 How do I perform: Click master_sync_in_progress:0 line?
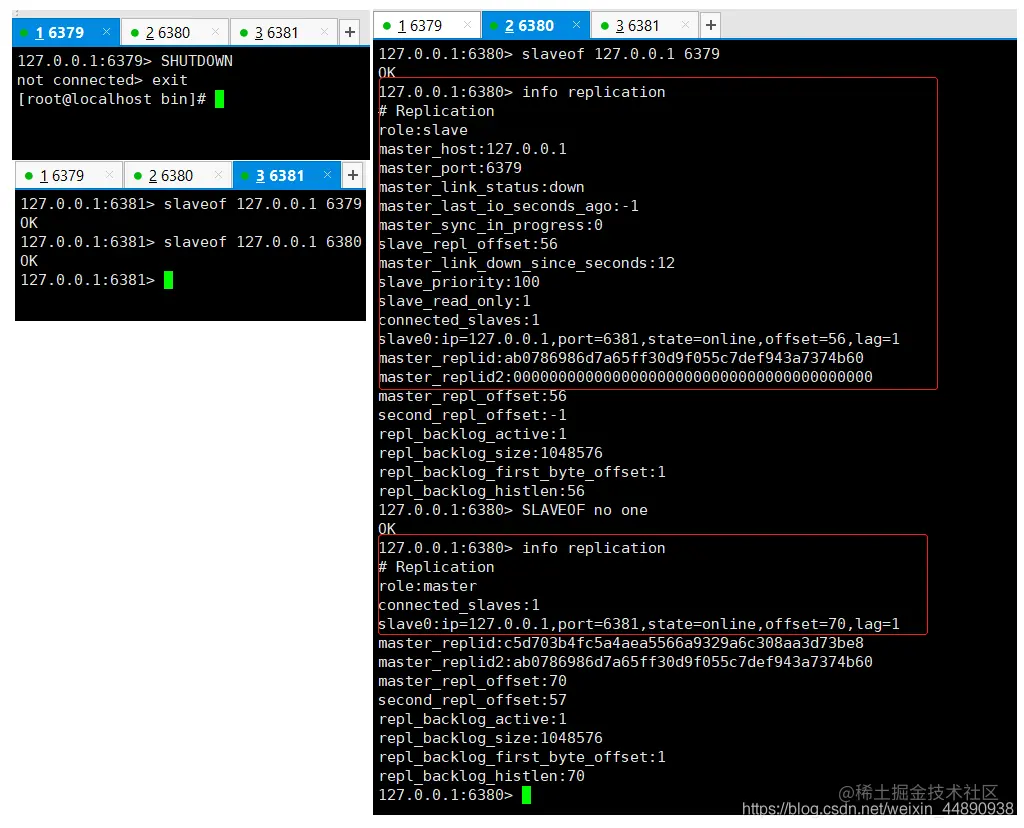coord(490,225)
